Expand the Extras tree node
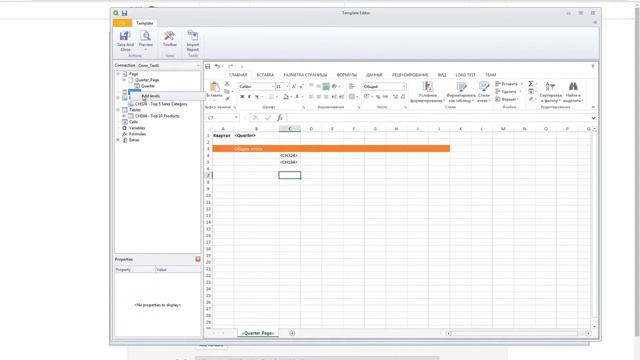Image resolution: width=640 pixels, height=360 pixels. point(118,140)
